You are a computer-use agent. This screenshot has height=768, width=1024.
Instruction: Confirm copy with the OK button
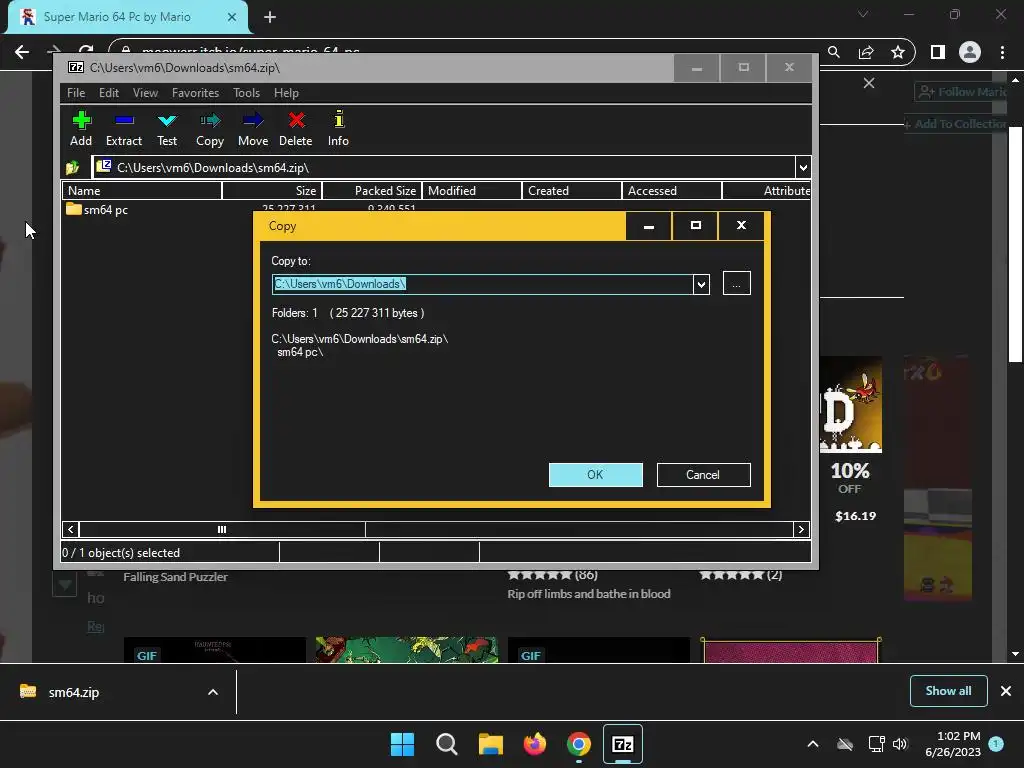tap(596, 475)
